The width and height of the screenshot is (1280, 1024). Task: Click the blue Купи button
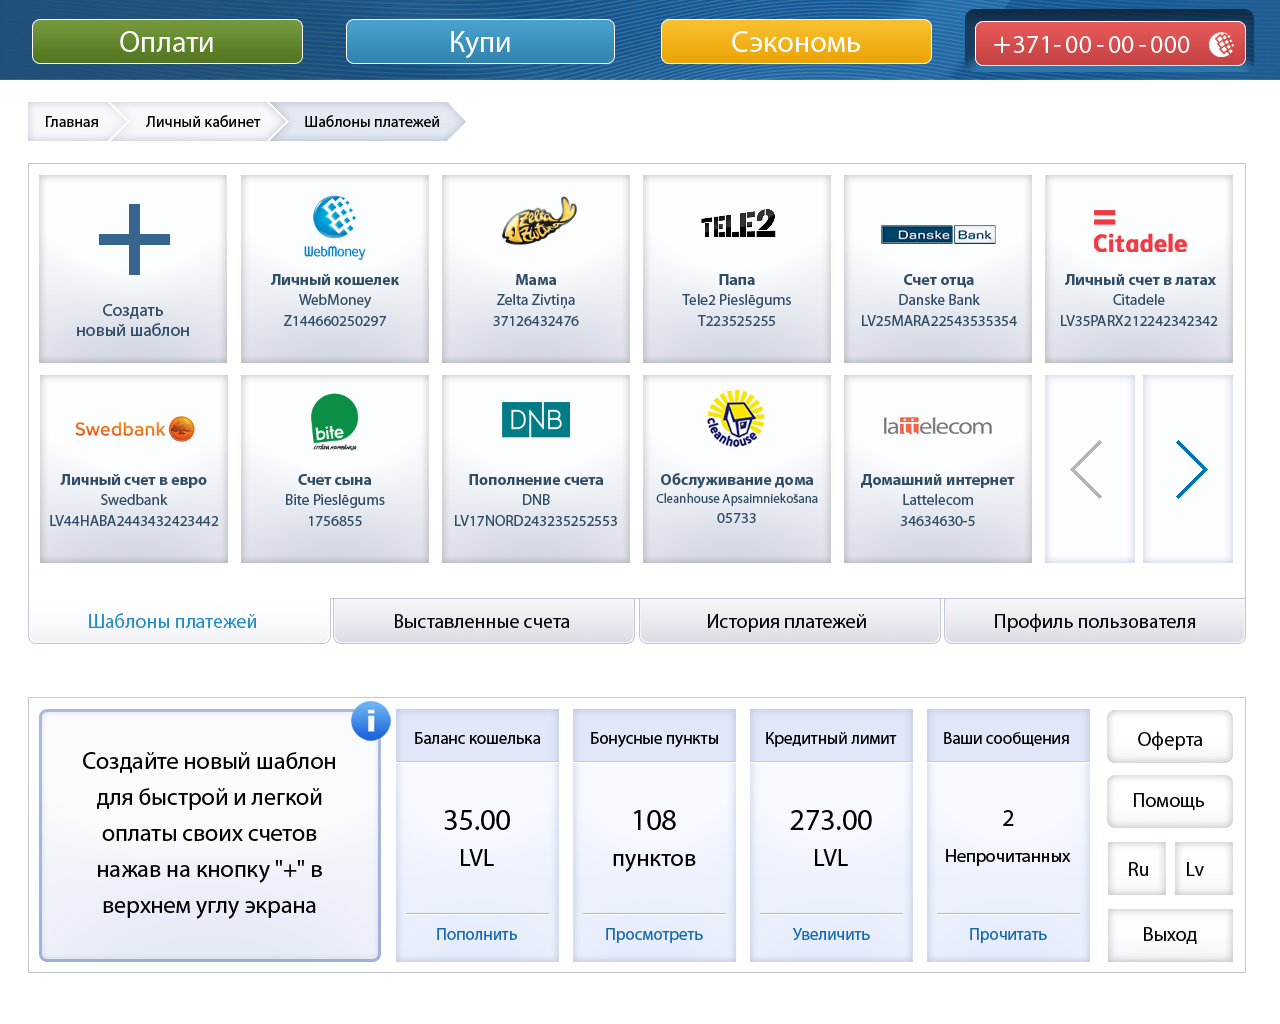point(480,42)
